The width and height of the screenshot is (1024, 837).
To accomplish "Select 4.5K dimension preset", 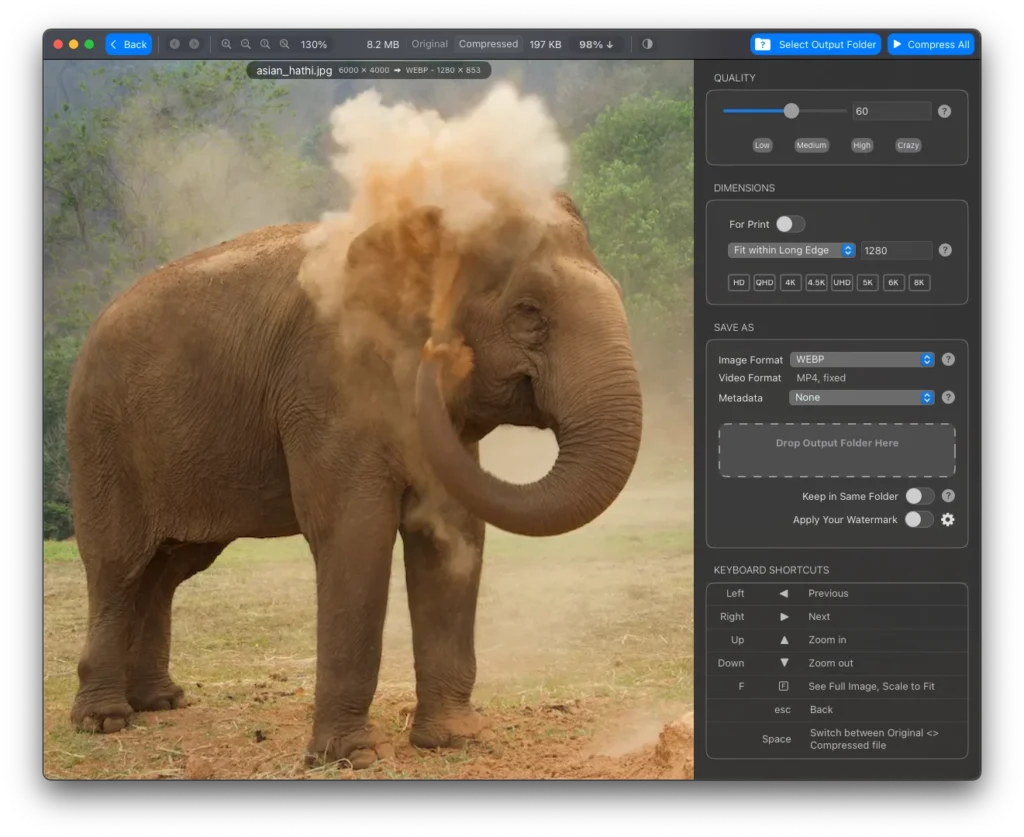I will click(816, 283).
